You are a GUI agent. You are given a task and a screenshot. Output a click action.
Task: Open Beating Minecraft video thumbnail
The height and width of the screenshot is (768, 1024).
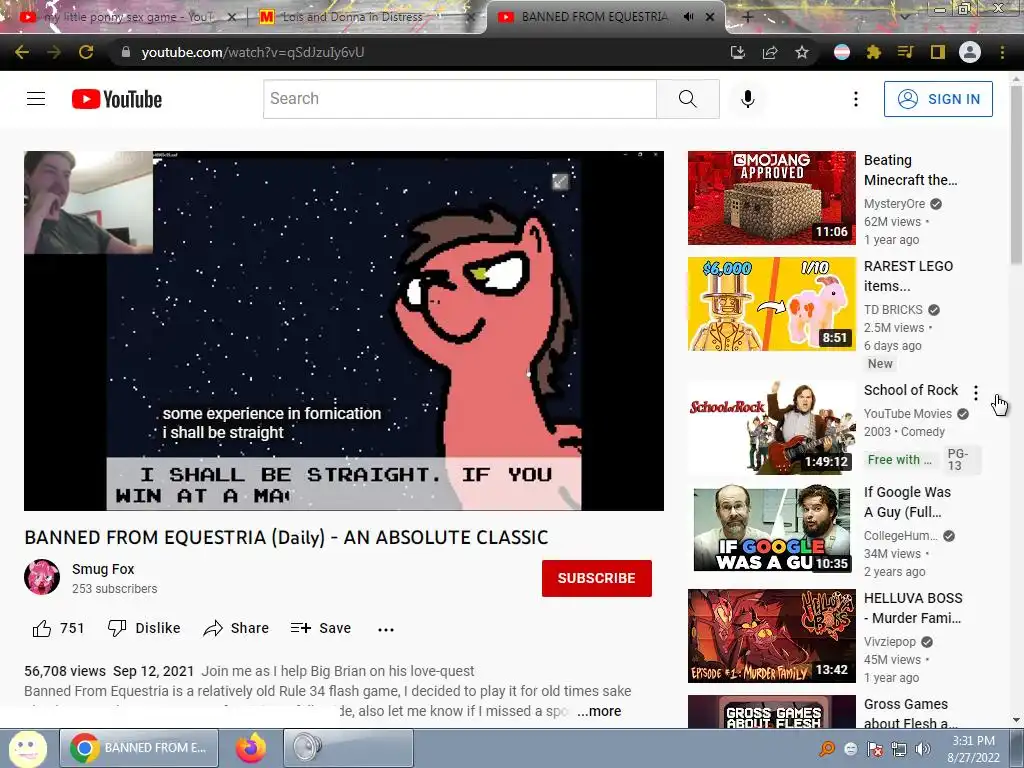[x=771, y=198]
